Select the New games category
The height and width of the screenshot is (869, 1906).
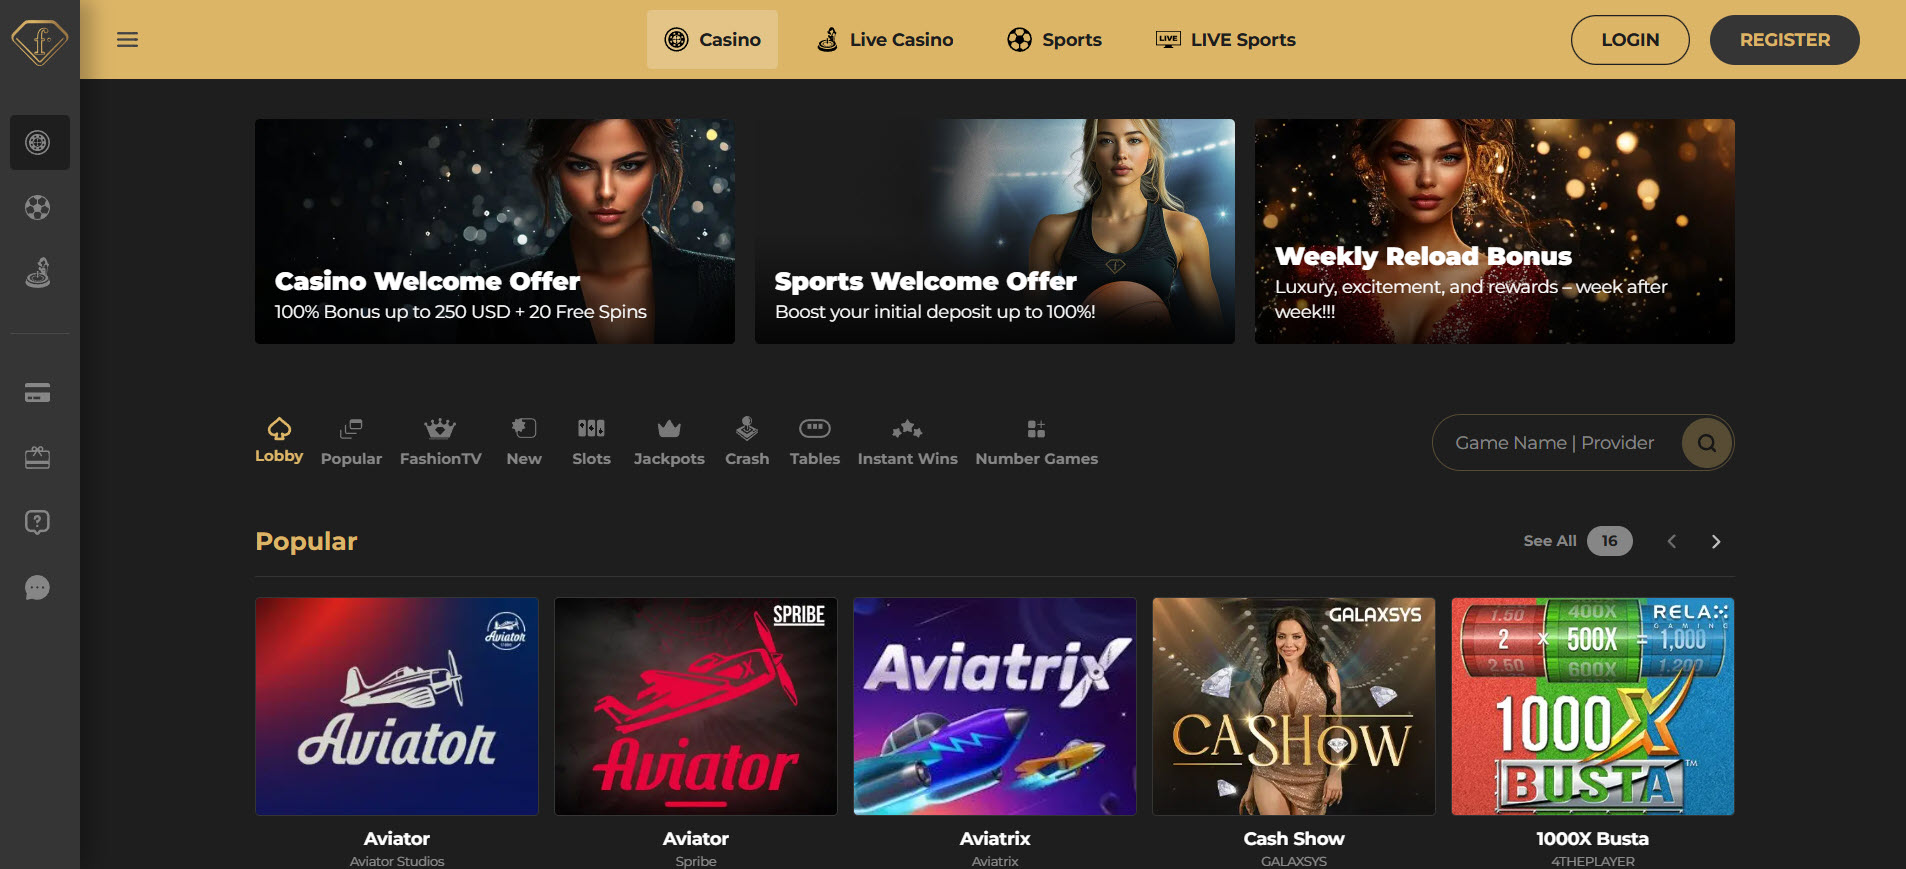click(x=524, y=443)
